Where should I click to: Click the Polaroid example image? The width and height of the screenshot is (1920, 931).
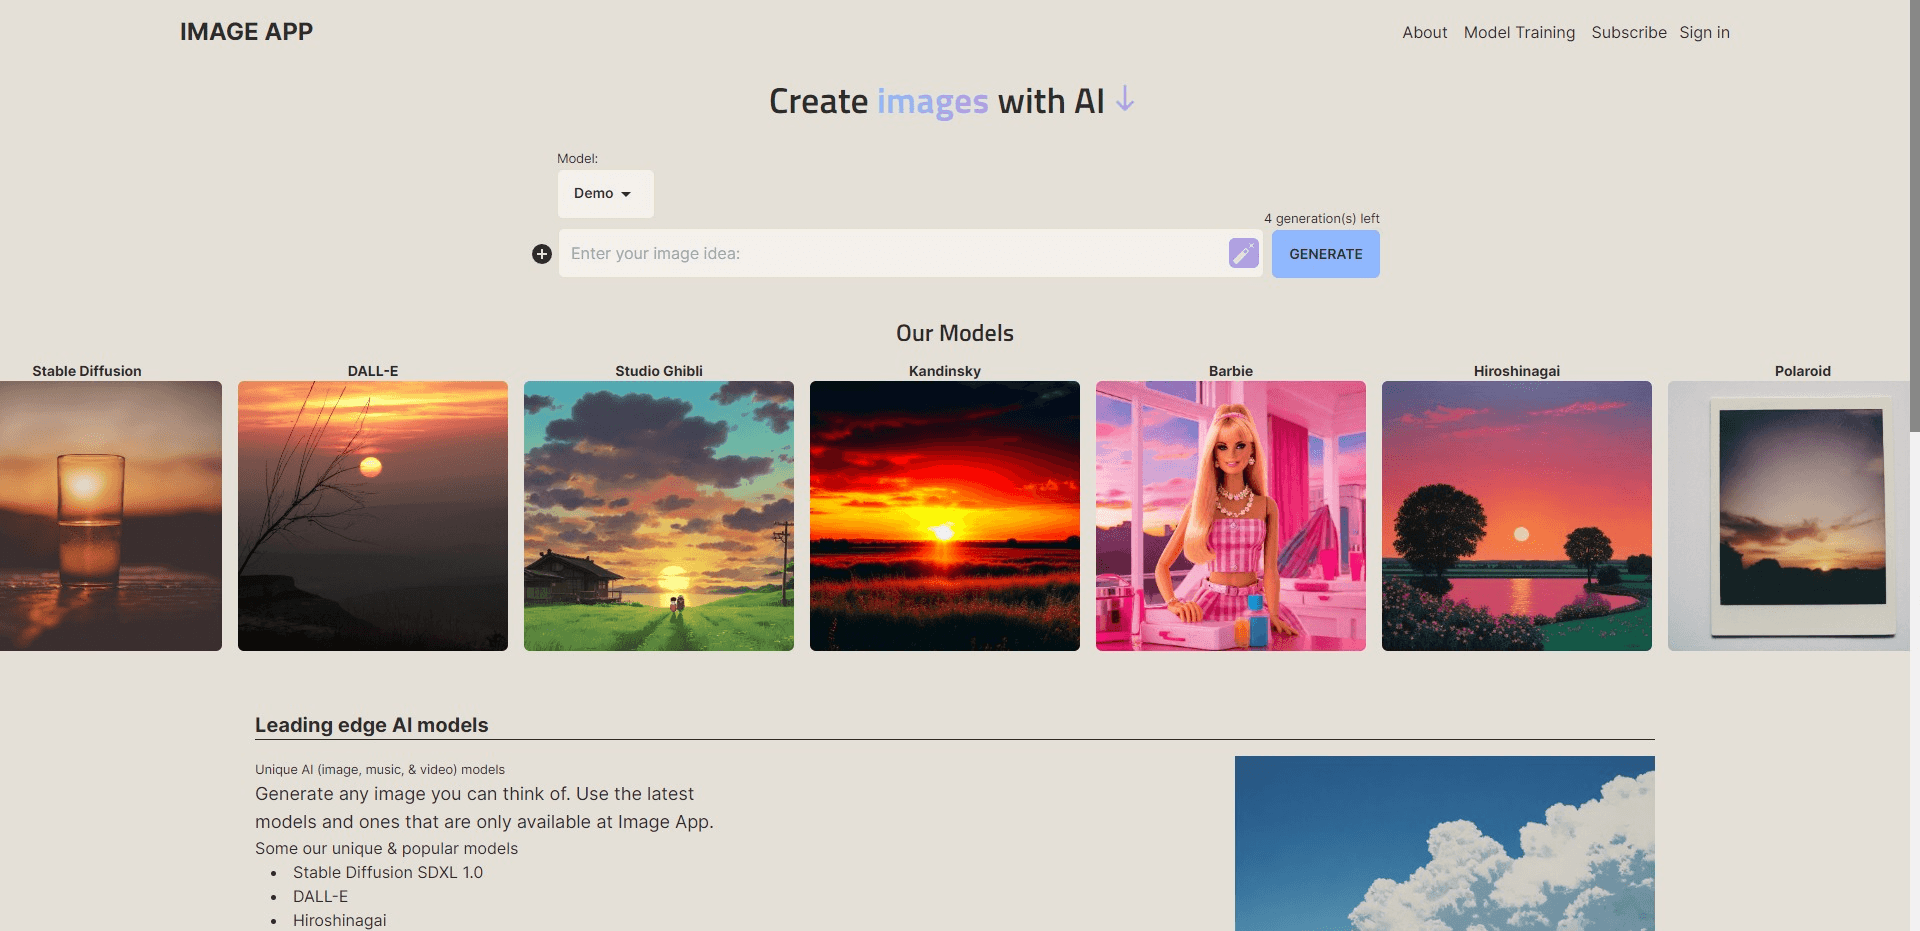point(1800,516)
